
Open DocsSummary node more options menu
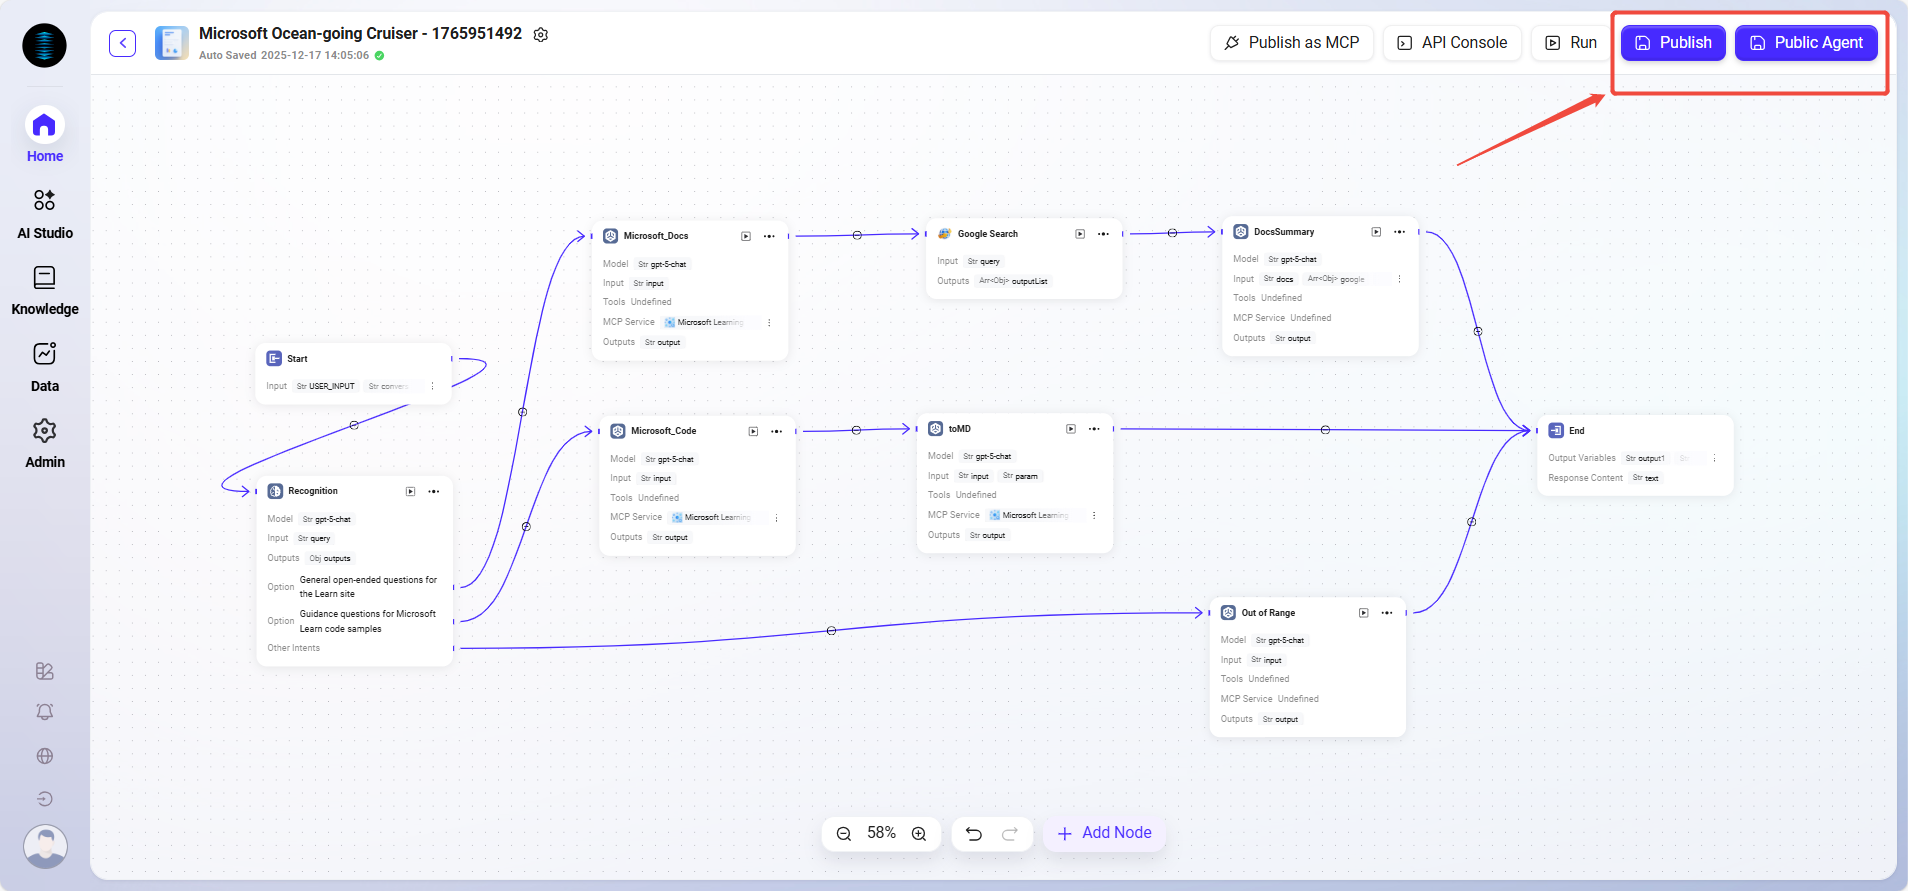click(1400, 232)
